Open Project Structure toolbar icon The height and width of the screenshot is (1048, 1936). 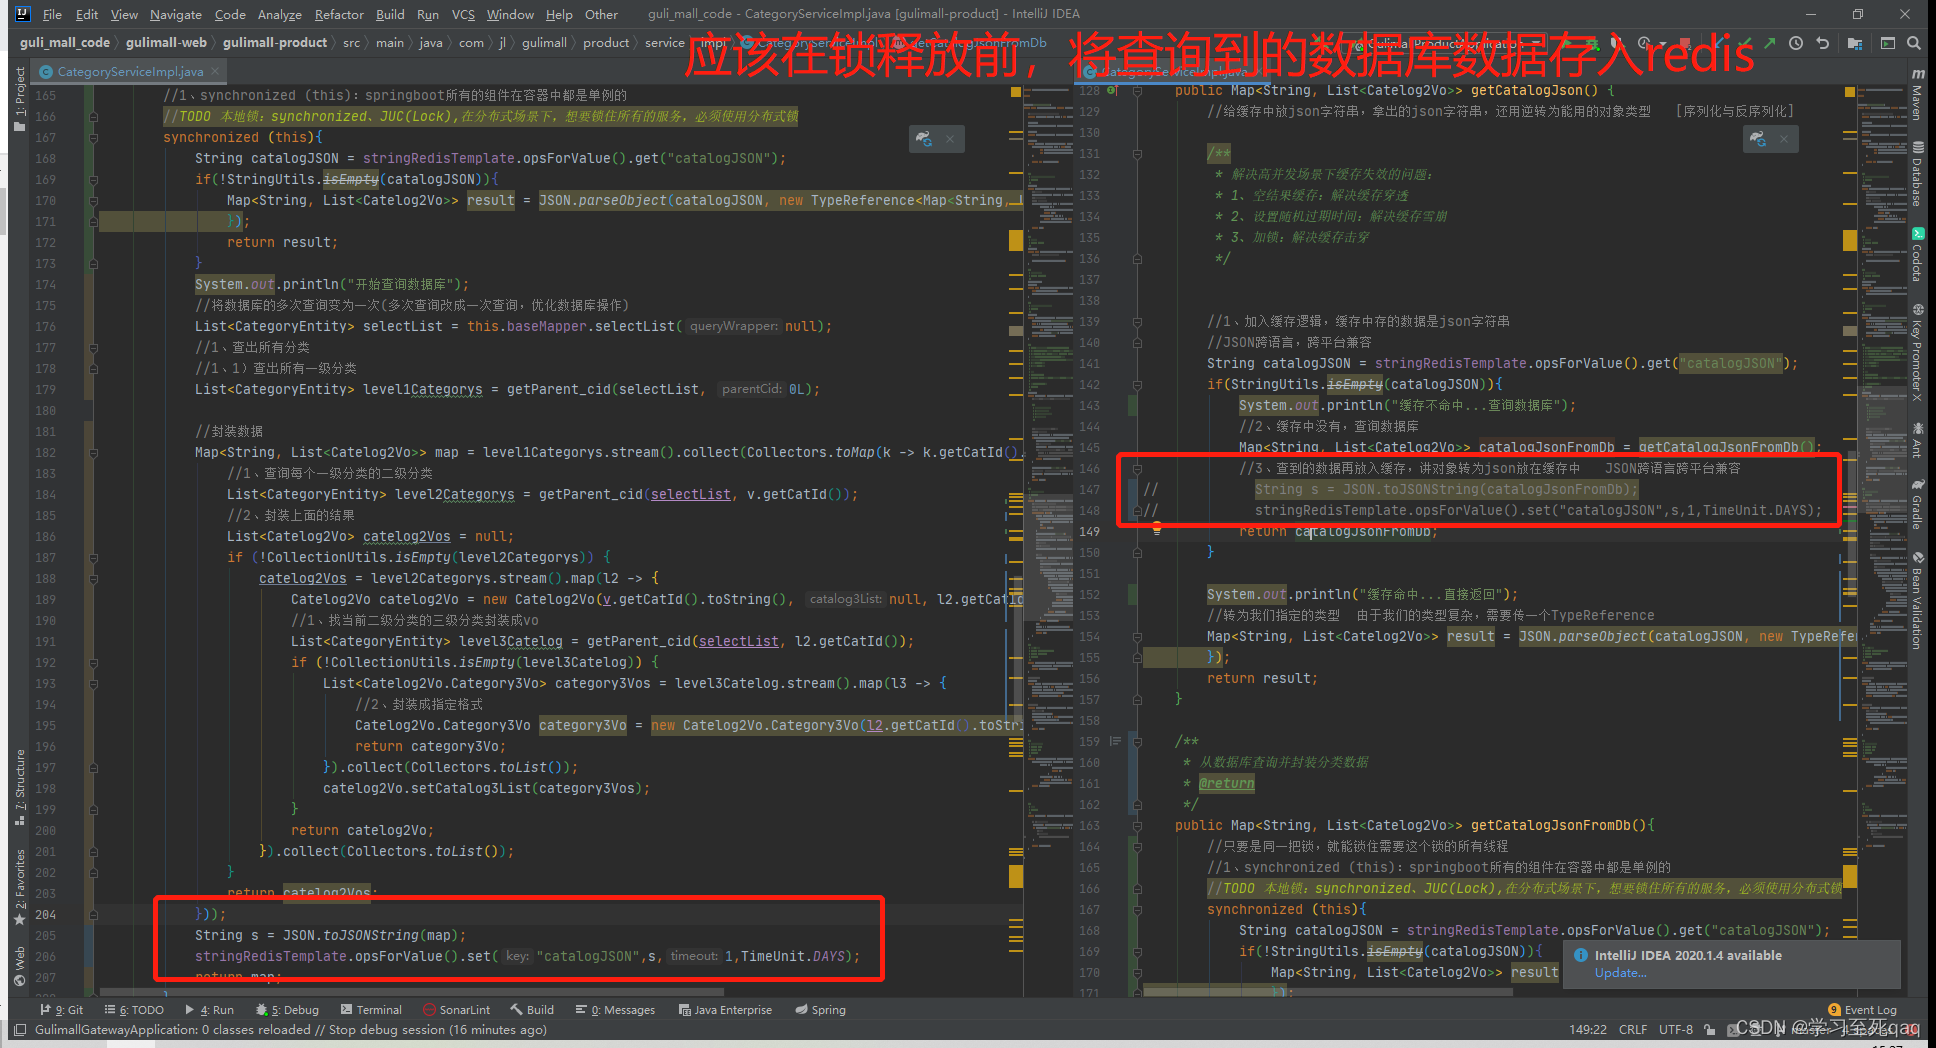click(x=1855, y=43)
